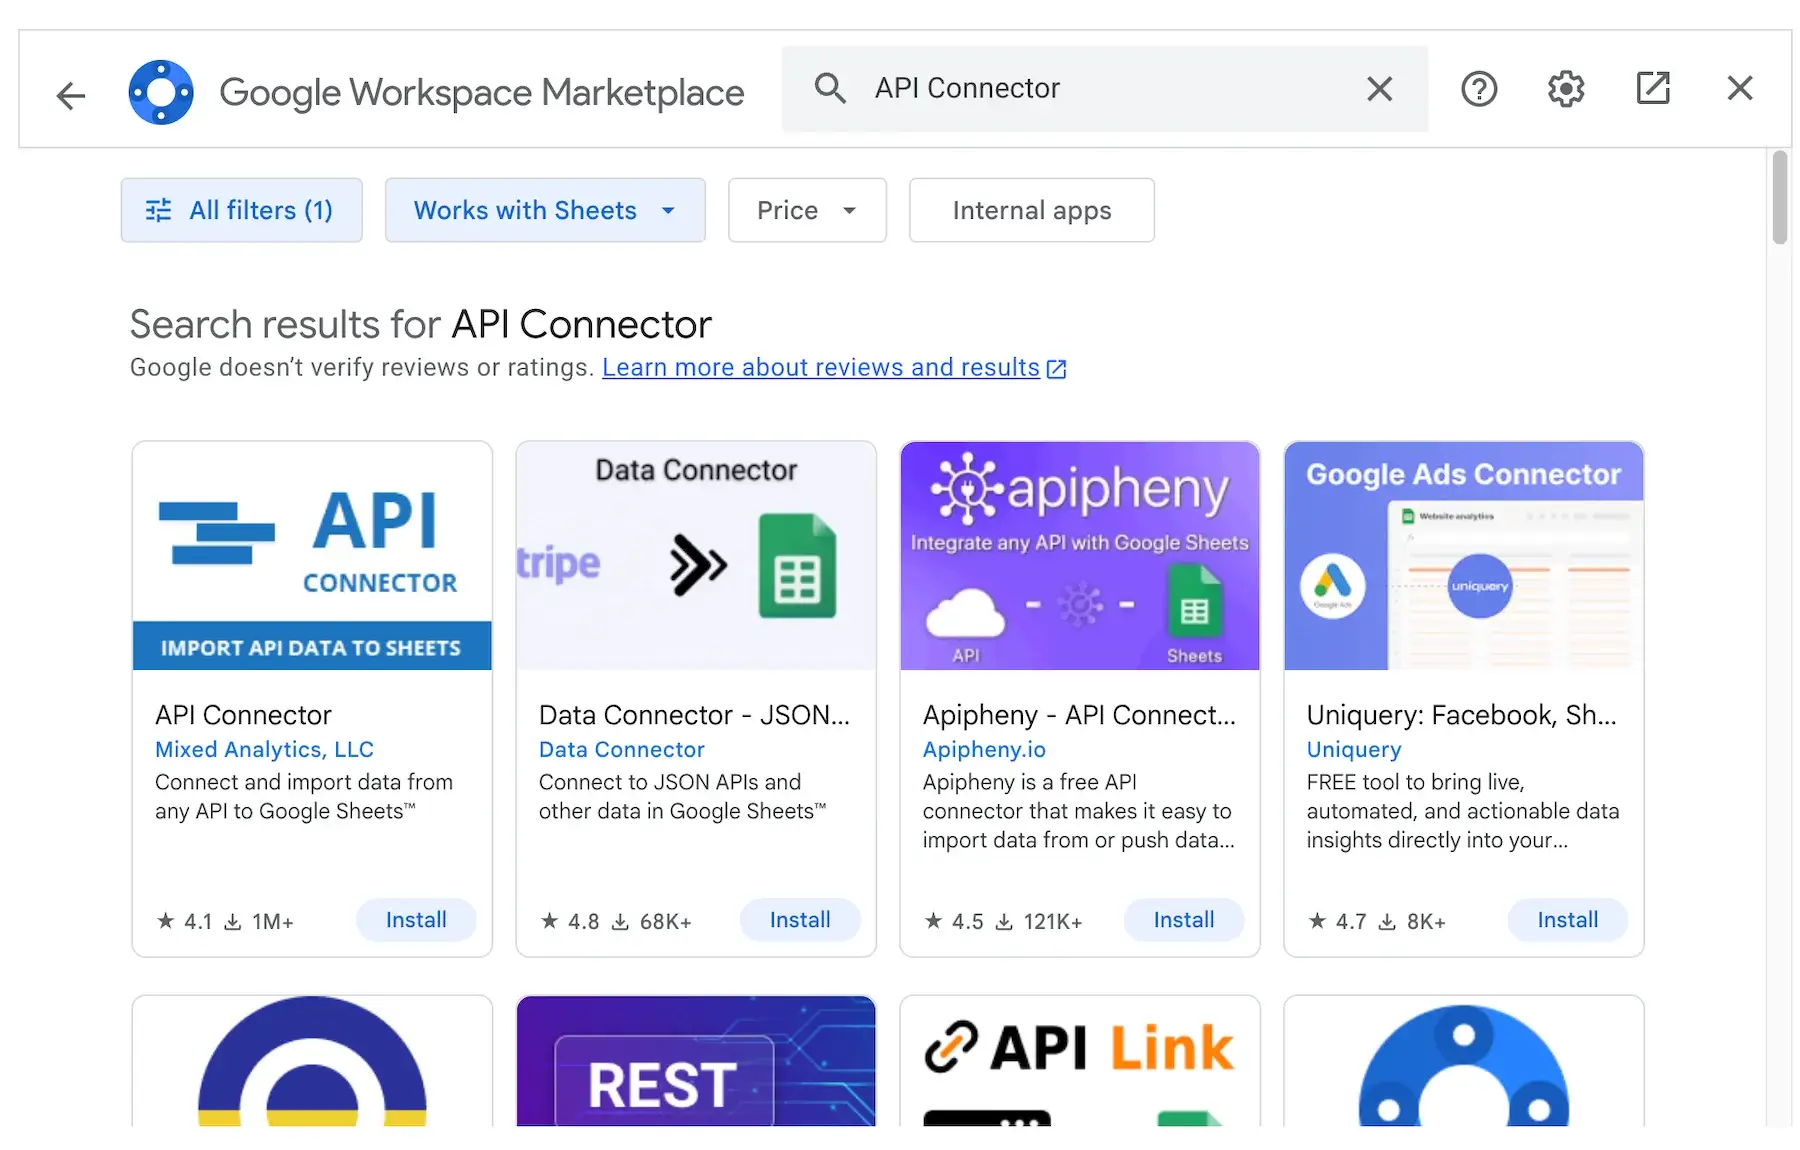Screen dimensions: 1800x1150
Task: Open the blue circle logo card in second row
Action: [1464, 1061]
